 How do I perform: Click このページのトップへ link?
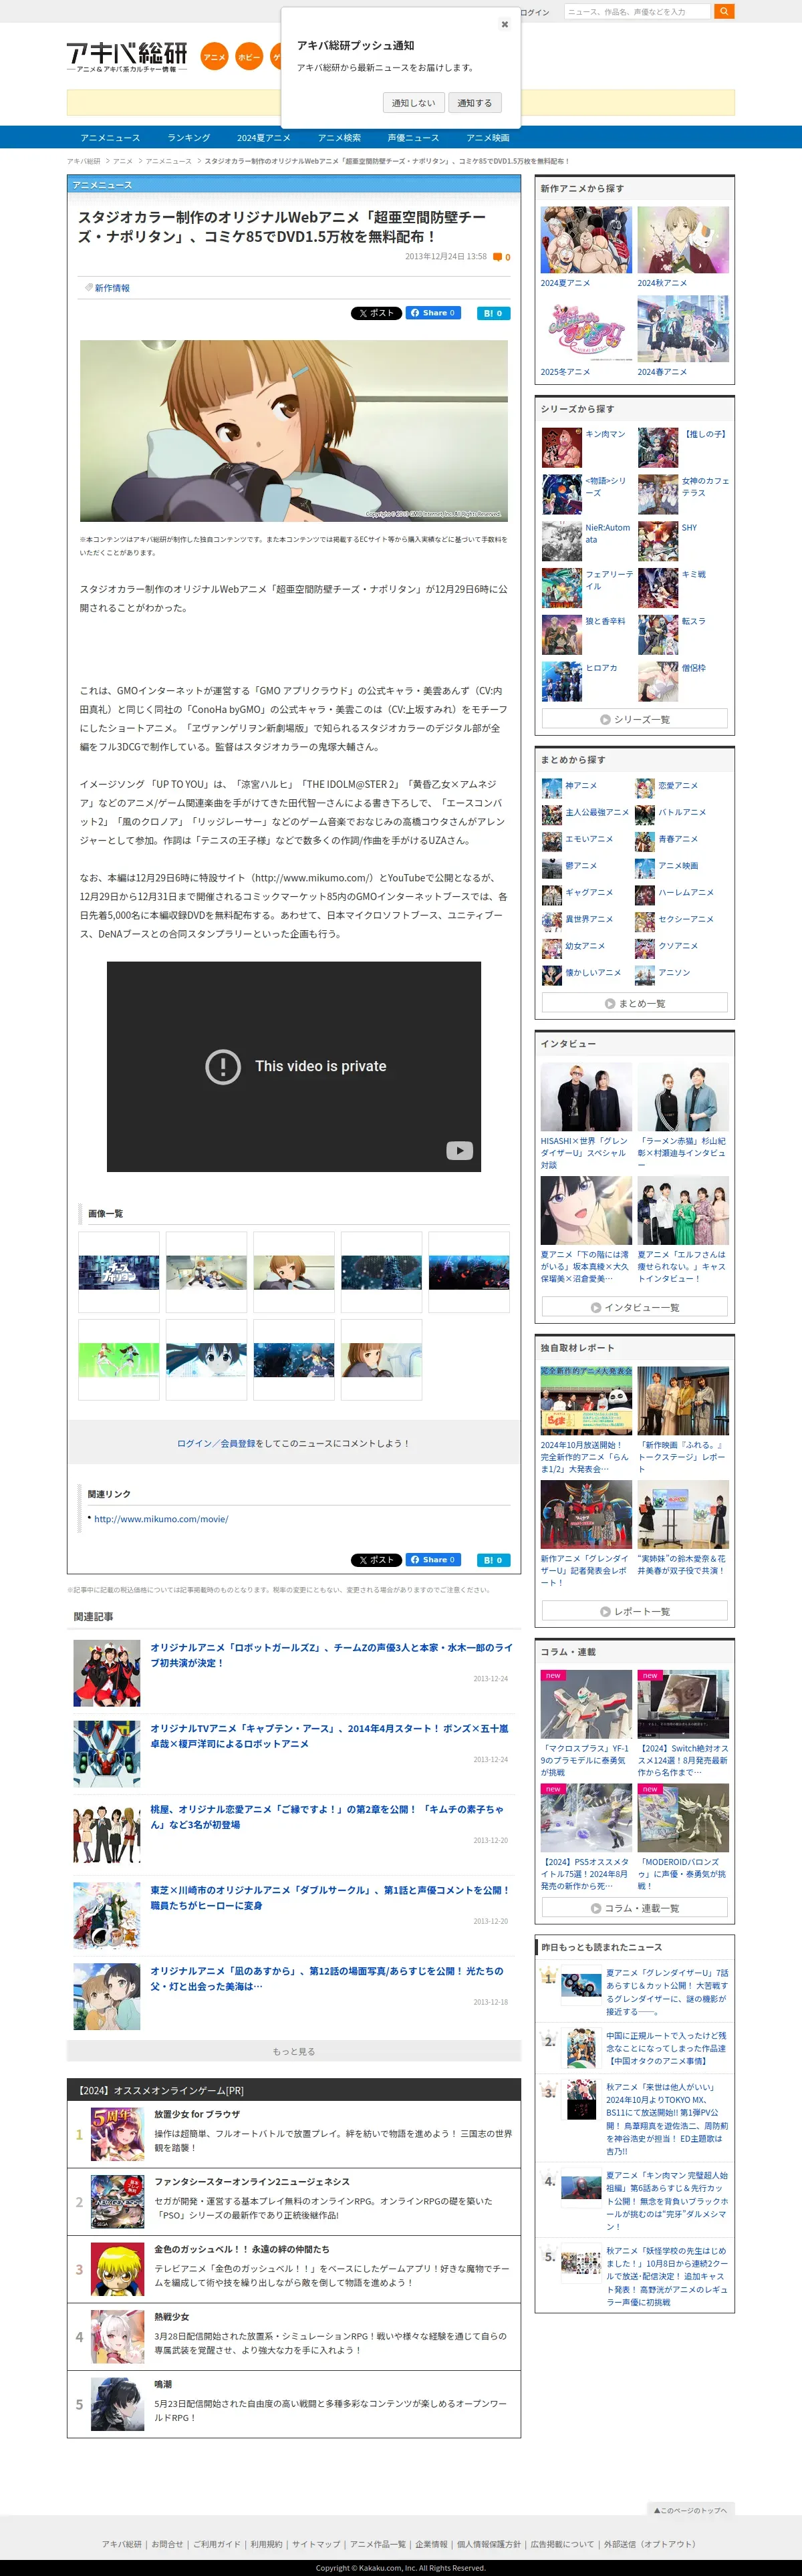691,2510
